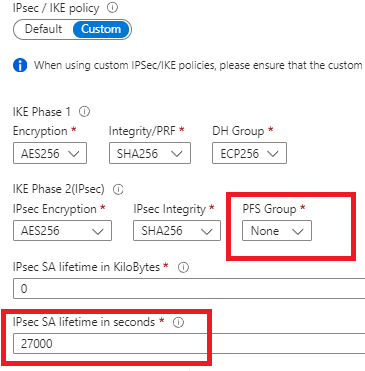Select the Custom policy option
This screenshot has width=365, height=371.
point(101,29)
